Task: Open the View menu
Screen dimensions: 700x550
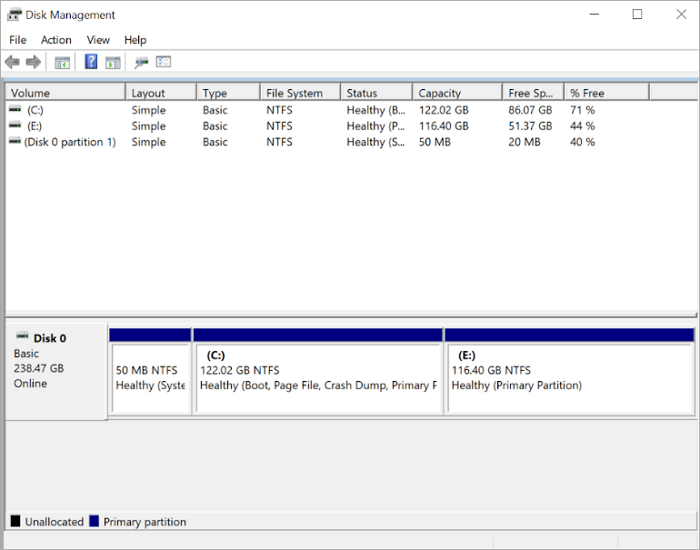Action: [x=98, y=40]
